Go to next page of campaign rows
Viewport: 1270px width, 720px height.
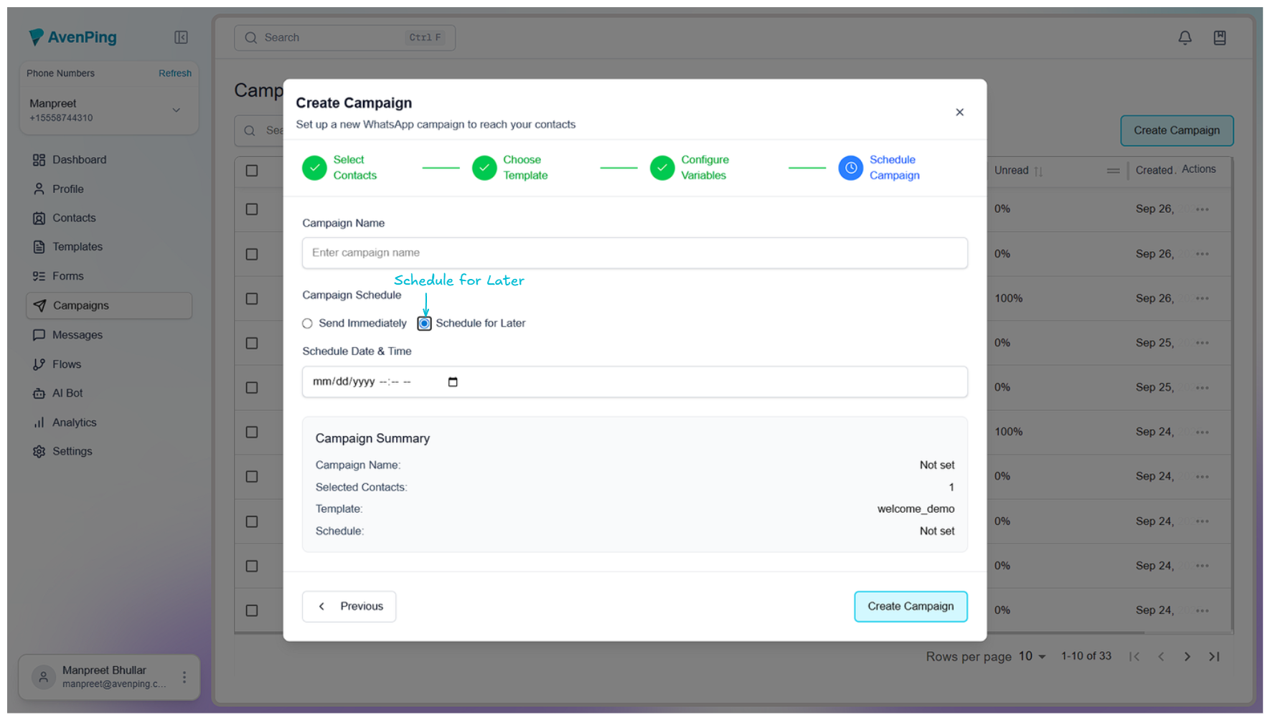point(1187,657)
